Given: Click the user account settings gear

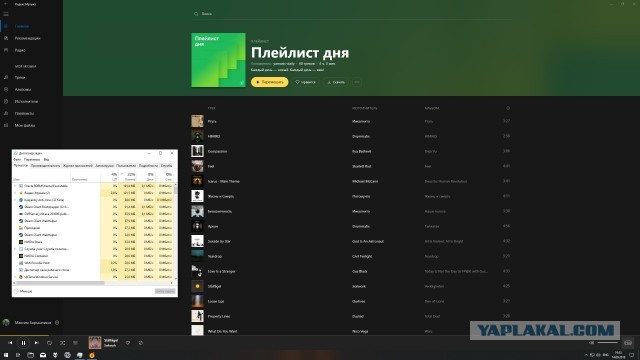Looking at the screenshot, I should (x=57, y=322).
